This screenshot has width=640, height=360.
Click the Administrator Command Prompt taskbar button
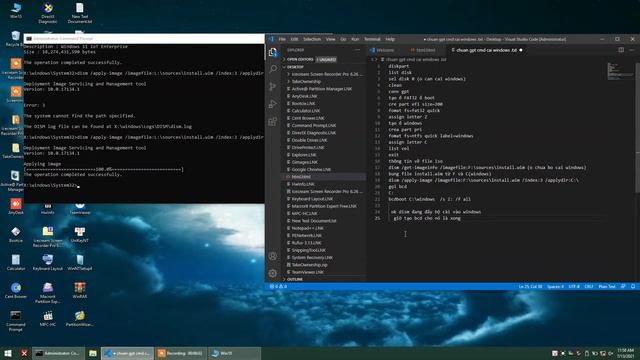(58, 353)
